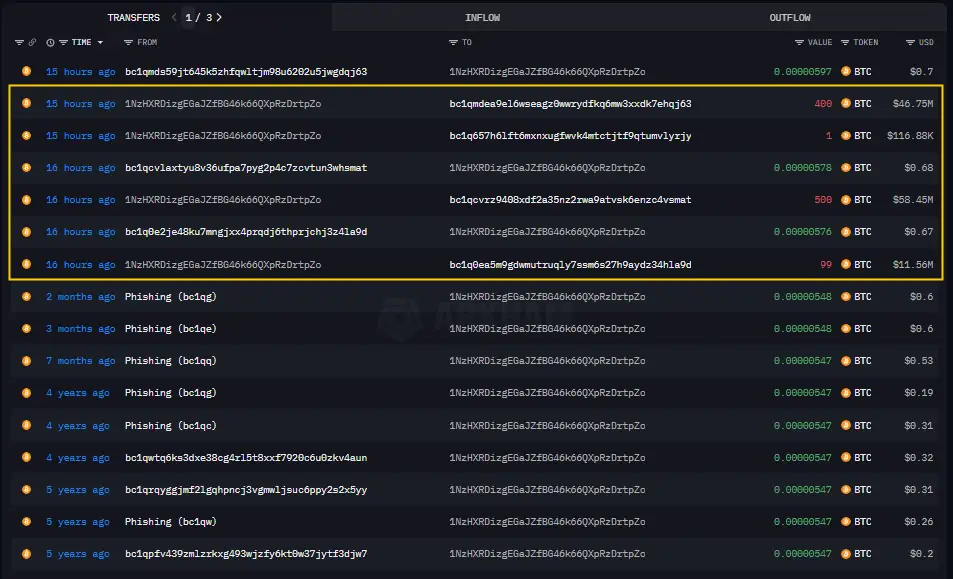Open address bc1q0ea5m9gdwmutruqly7ssm6s27h9aydz34hla9d
This screenshot has width=953, height=579.
pyautogui.click(x=570, y=265)
